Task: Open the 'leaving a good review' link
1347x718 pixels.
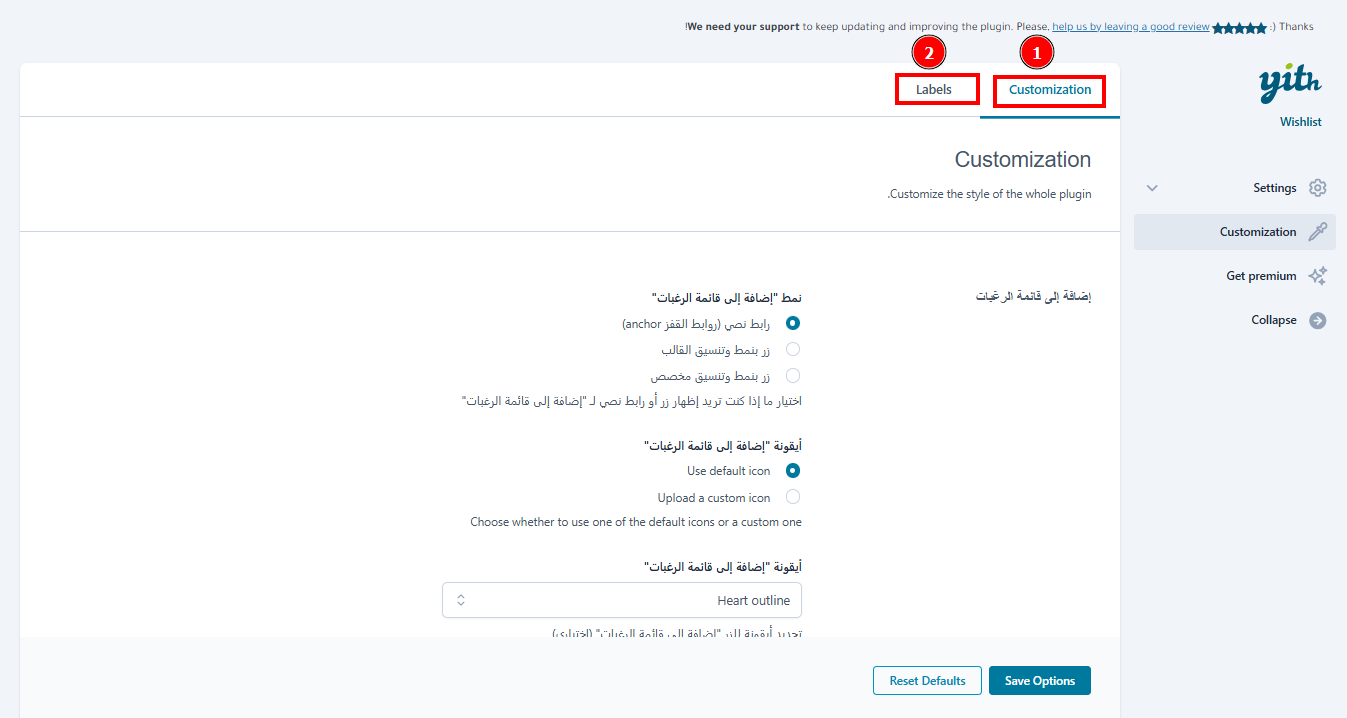Action: pyautogui.click(x=1131, y=27)
